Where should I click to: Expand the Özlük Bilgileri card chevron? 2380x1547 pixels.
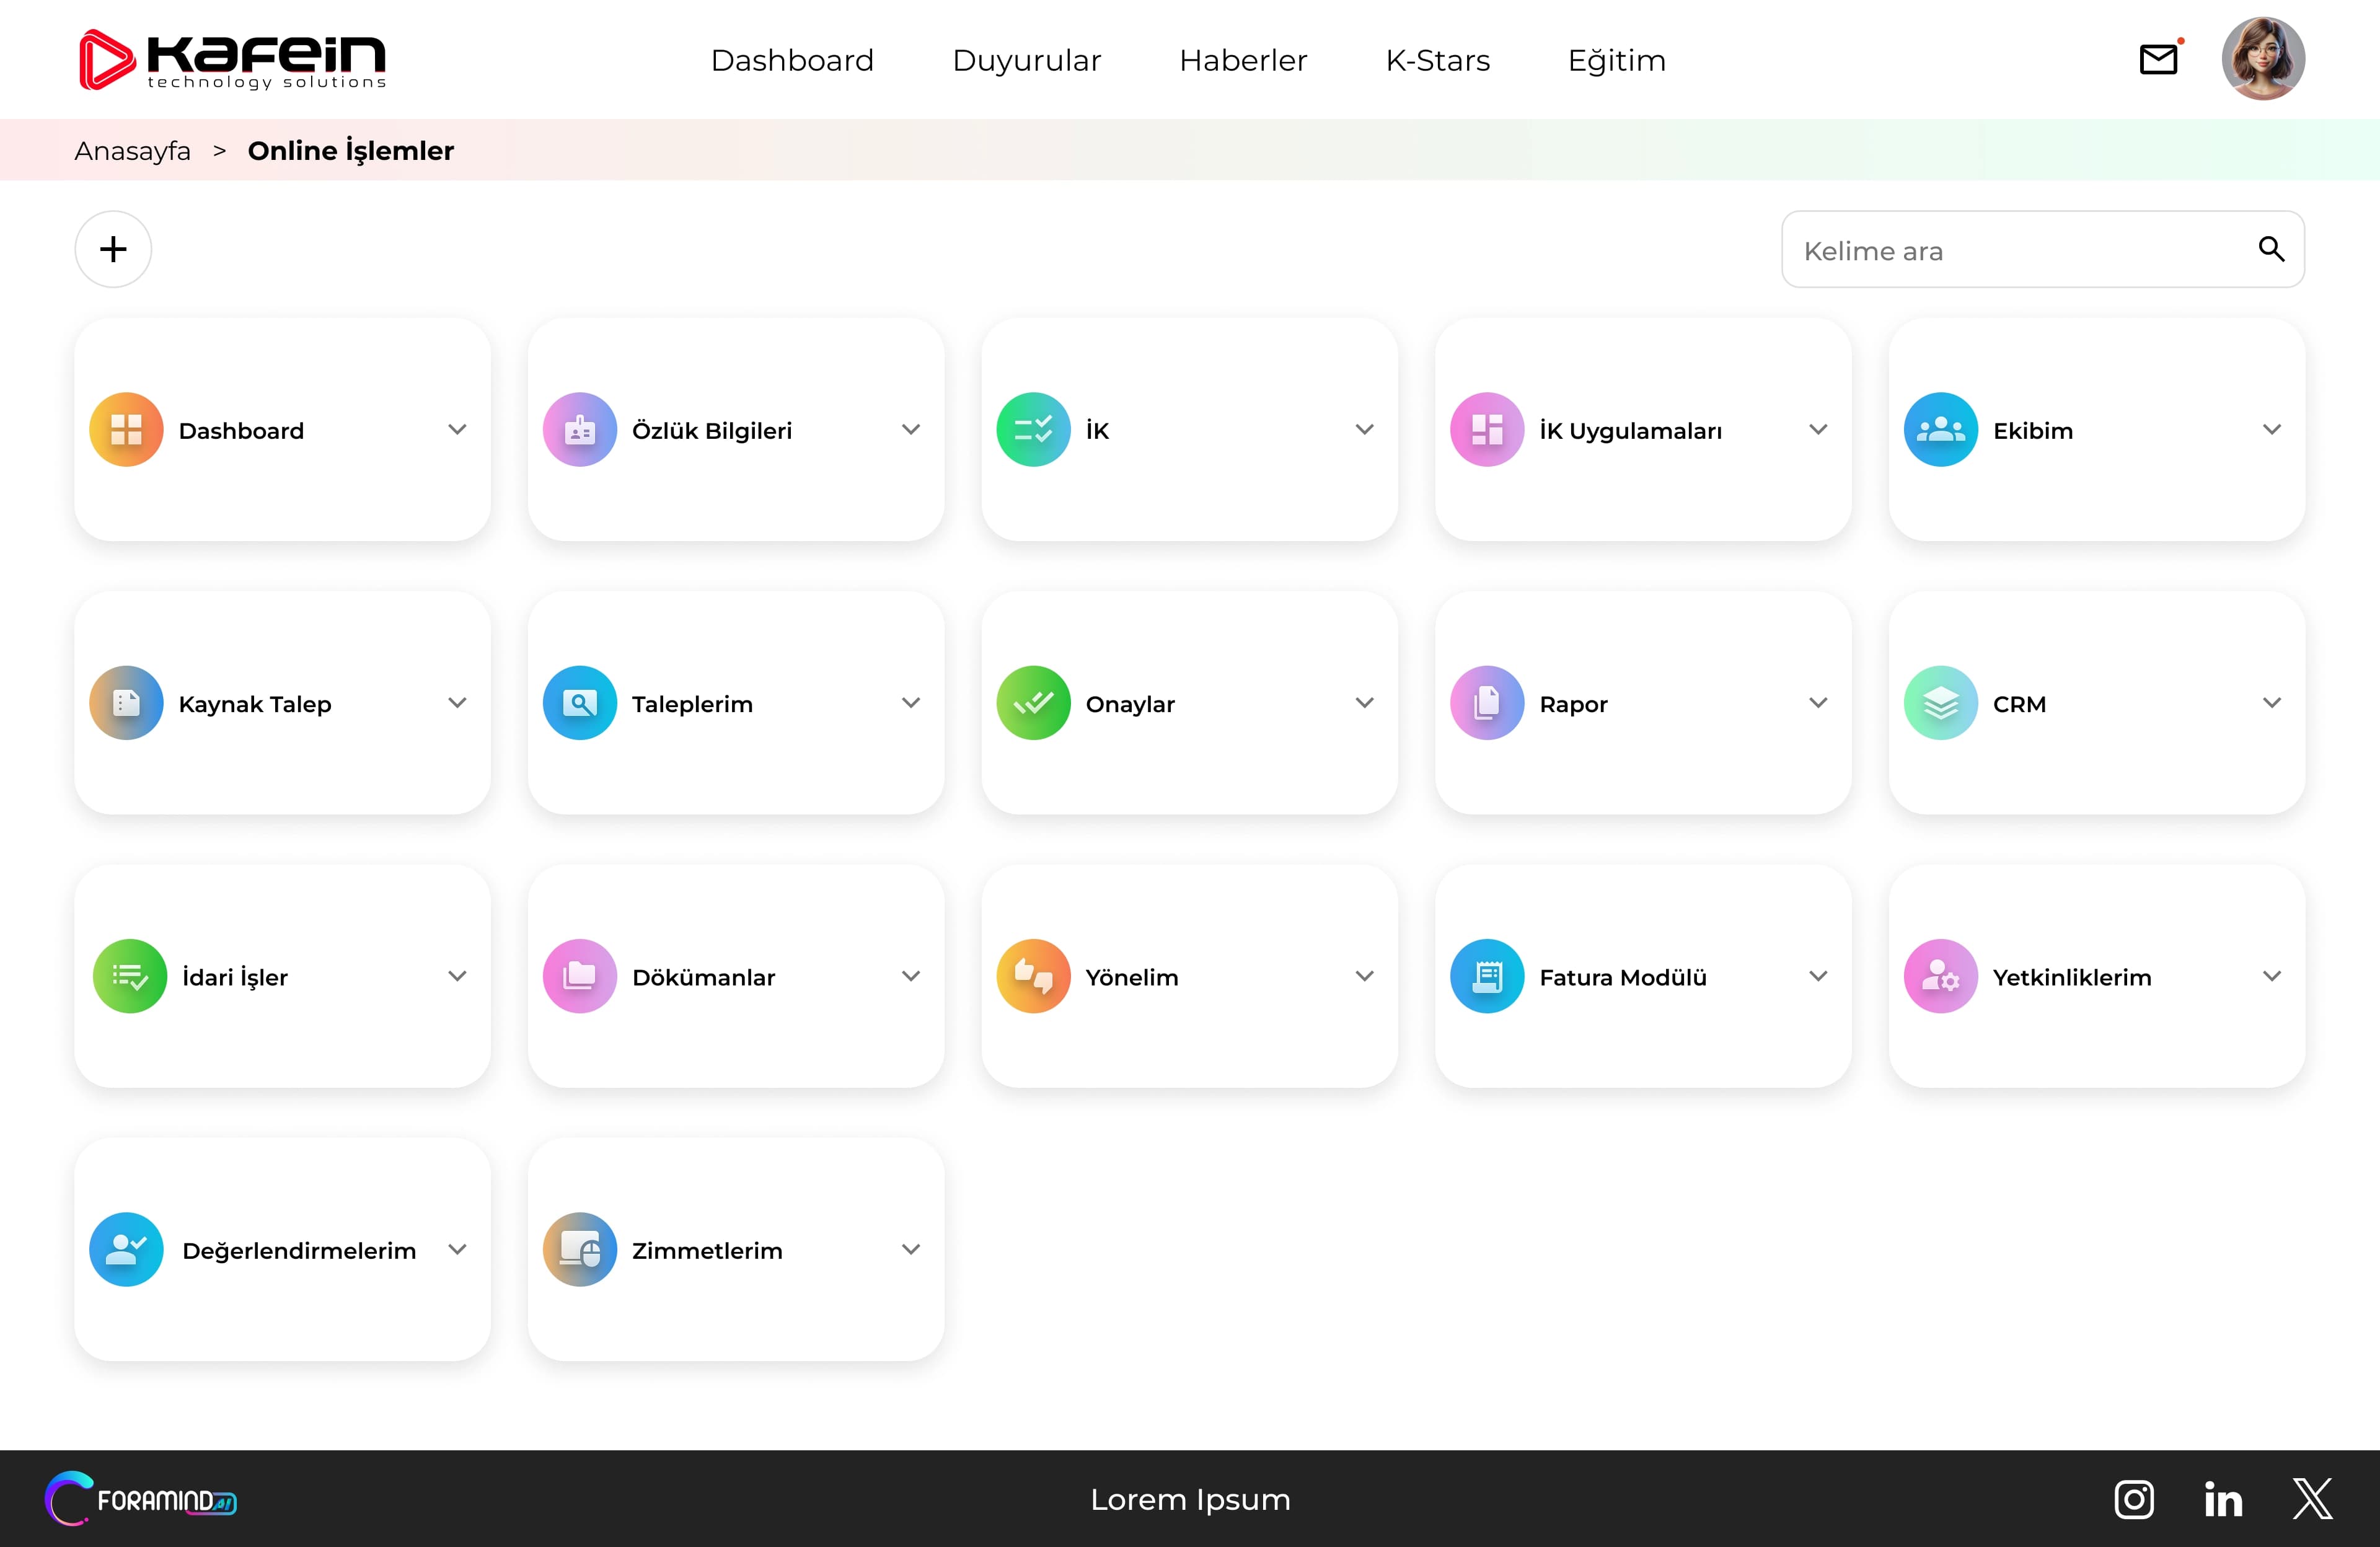[911, 430]
